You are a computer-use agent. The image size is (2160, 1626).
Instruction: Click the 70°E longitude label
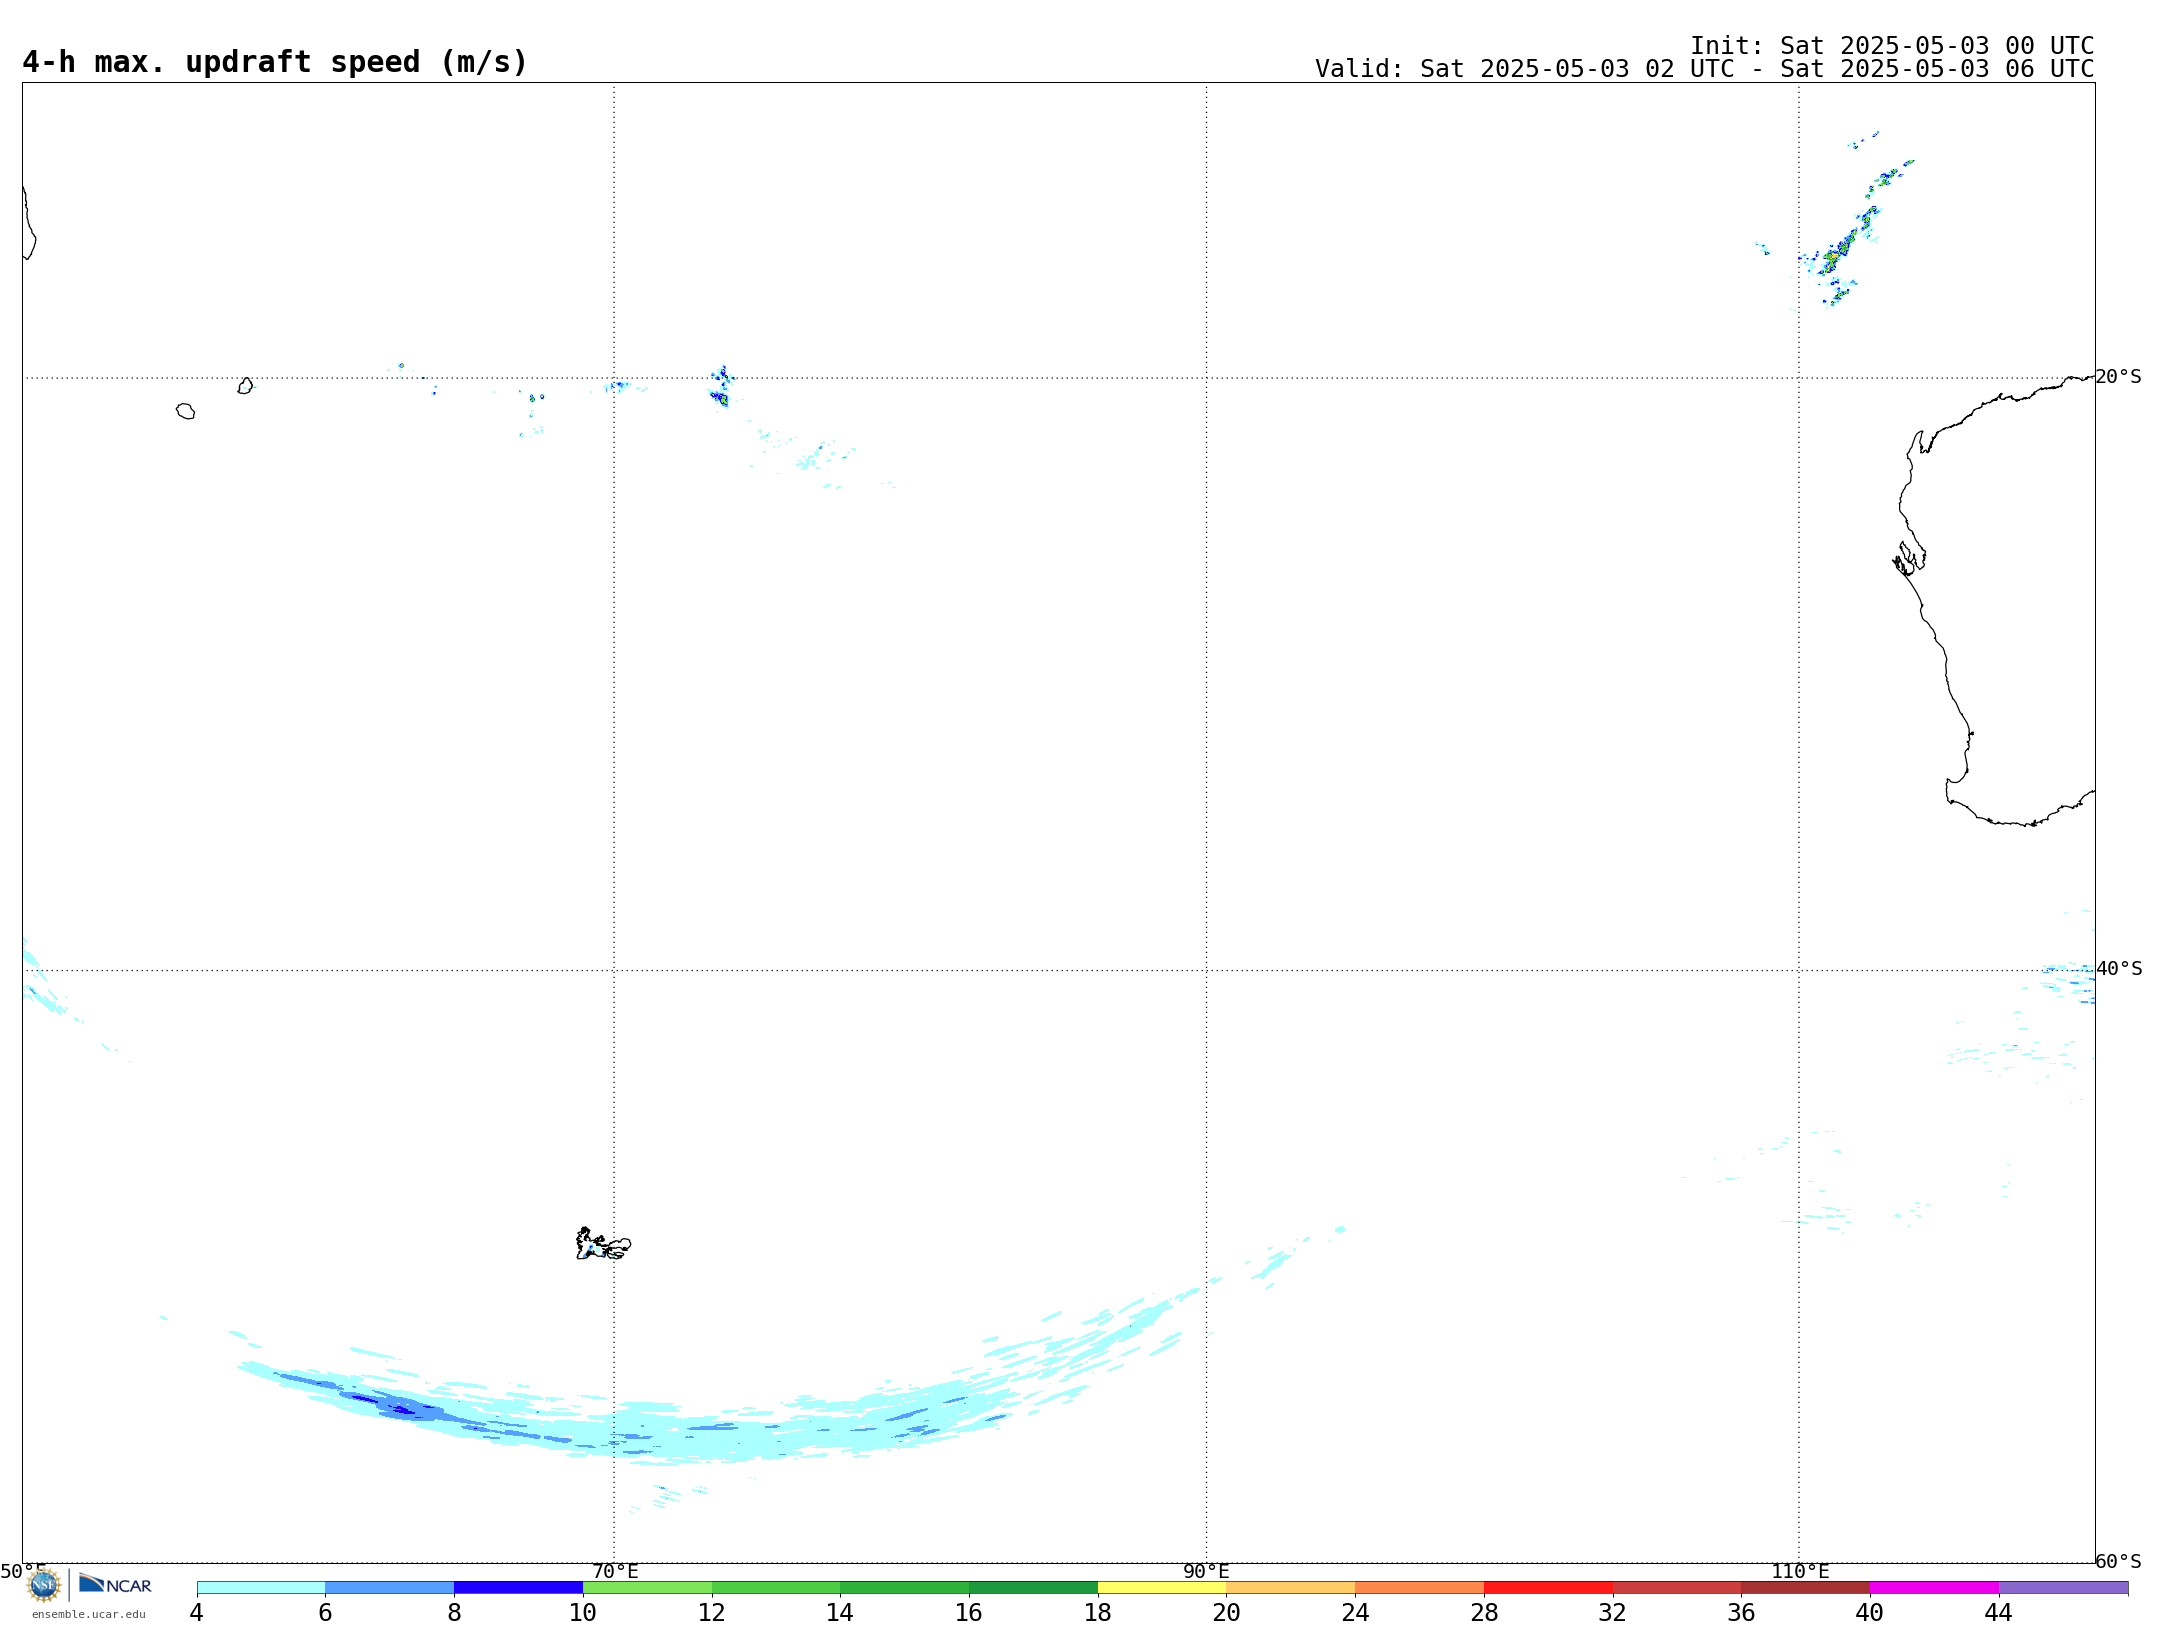tap(615, 1572)
